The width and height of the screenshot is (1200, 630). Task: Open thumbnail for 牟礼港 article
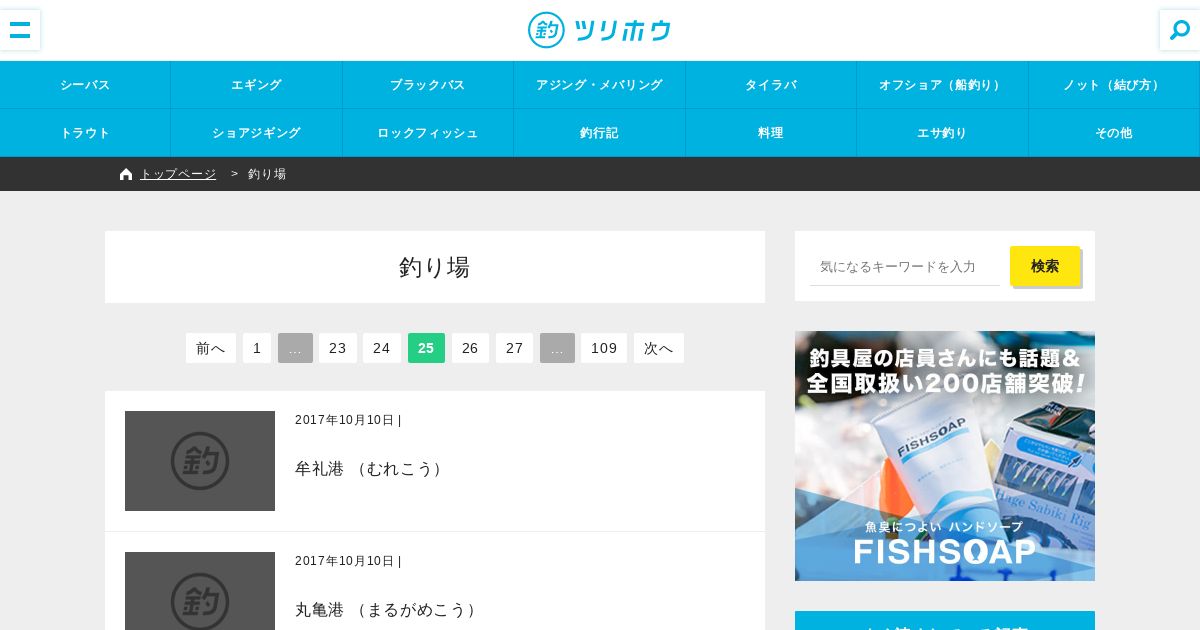coord(200,461)
